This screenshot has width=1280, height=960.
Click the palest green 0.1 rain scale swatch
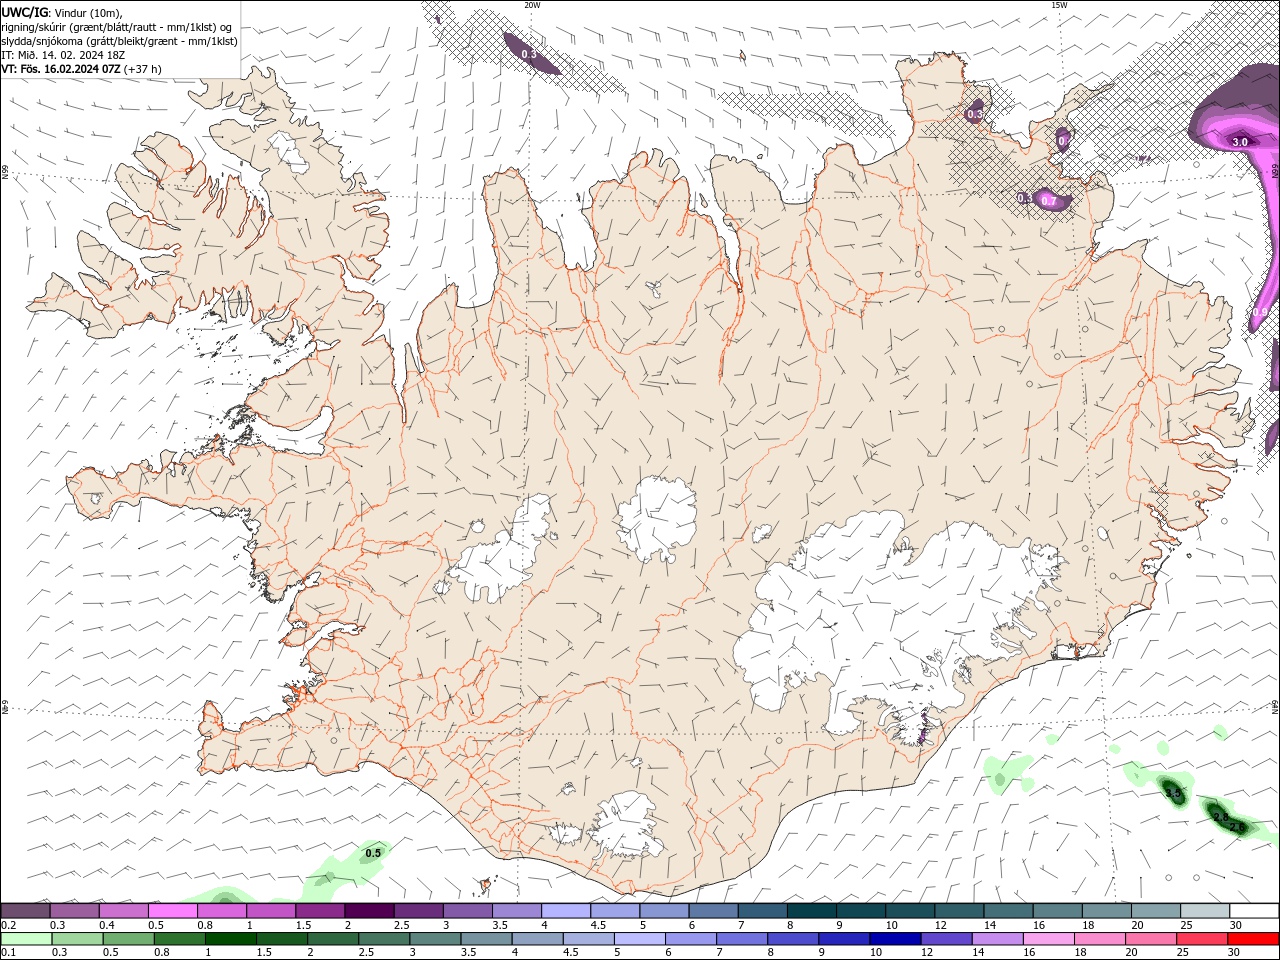click(26, 939)
